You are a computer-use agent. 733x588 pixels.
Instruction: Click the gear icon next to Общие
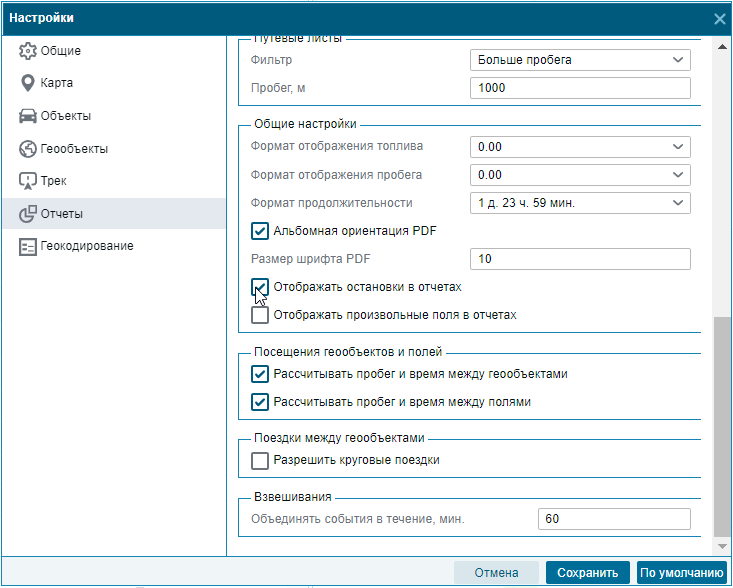pos(28,51)
